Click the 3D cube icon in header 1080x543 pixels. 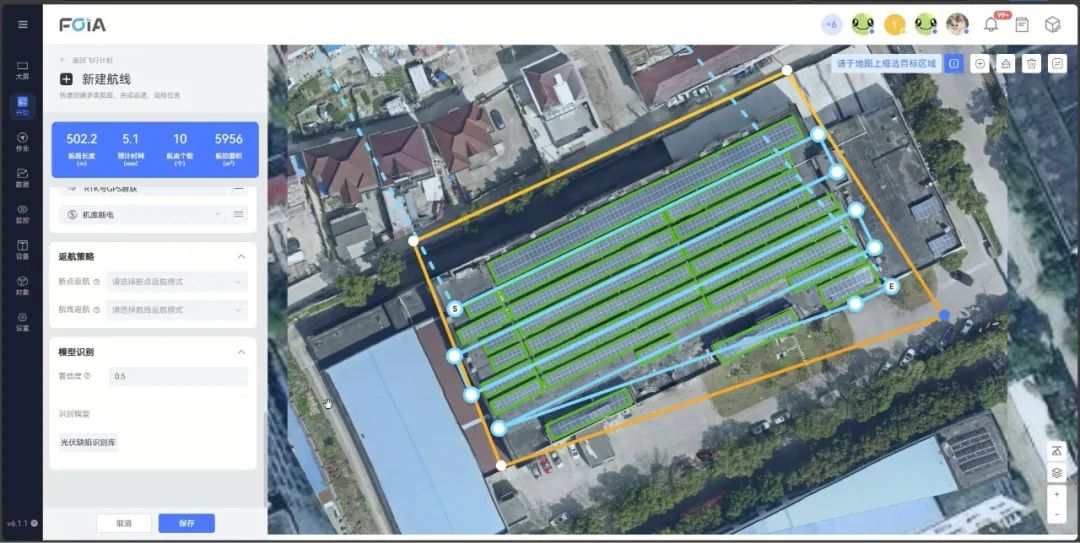pos(1052,24)
